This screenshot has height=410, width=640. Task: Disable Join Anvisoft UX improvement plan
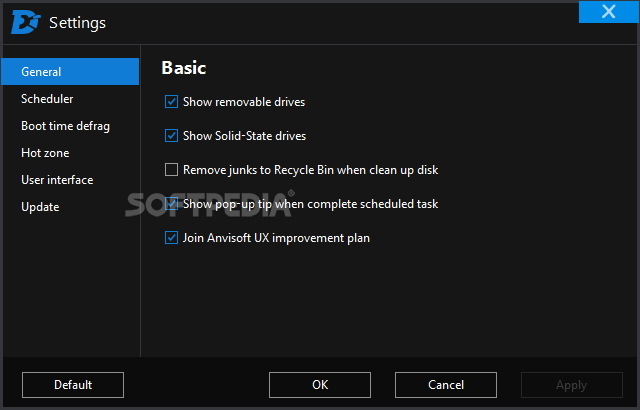(171, 237)
